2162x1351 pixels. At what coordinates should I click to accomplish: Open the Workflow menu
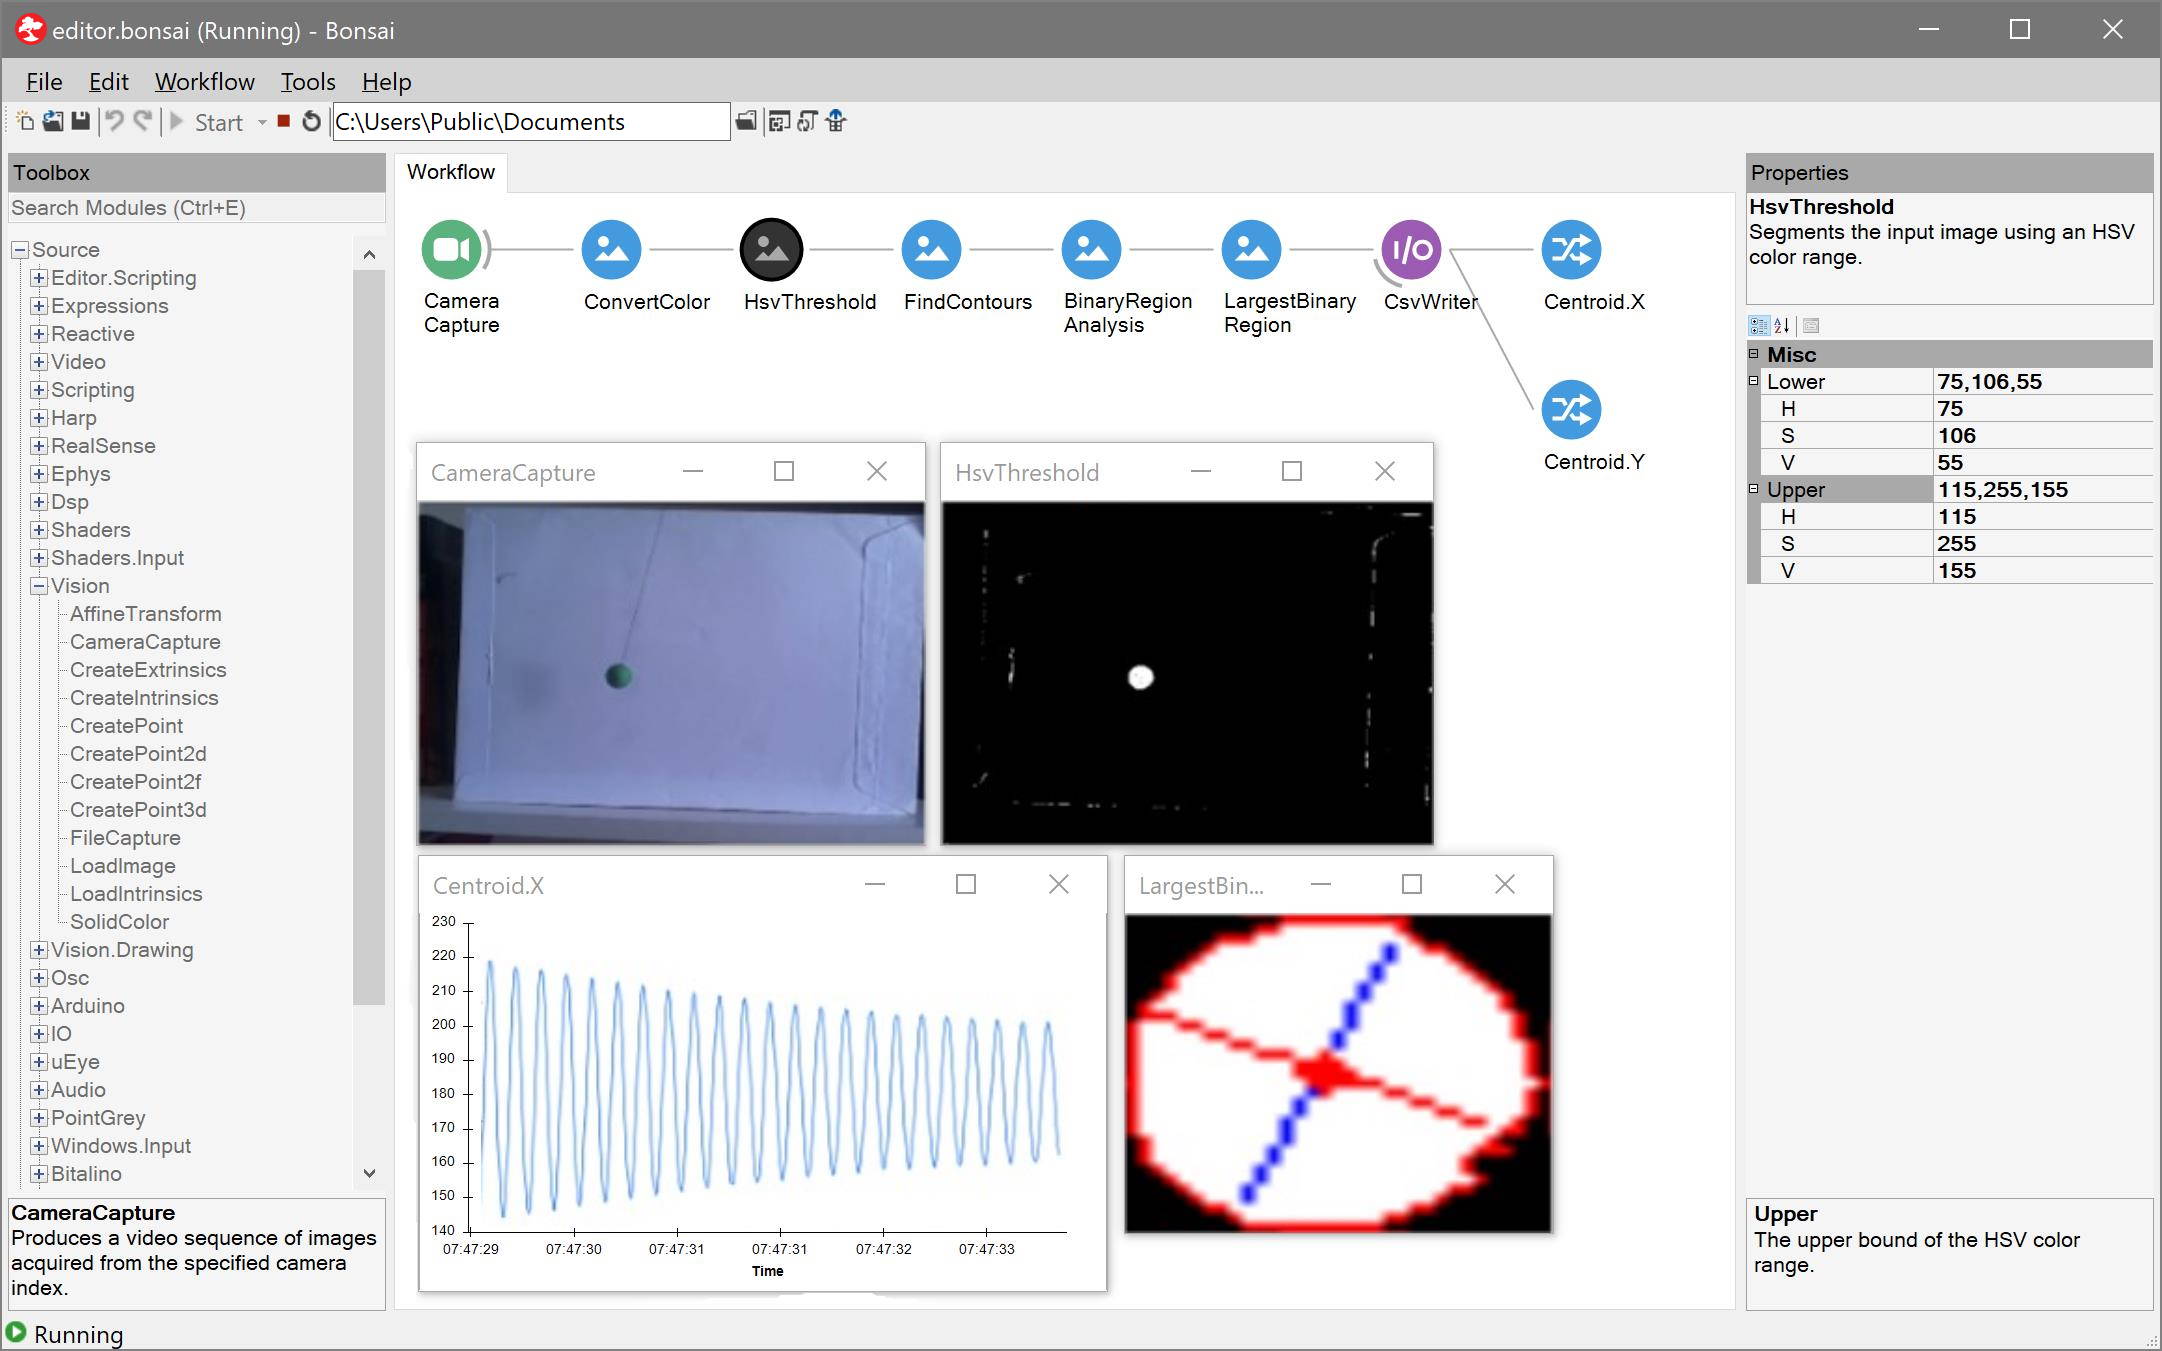pos(204,82)
